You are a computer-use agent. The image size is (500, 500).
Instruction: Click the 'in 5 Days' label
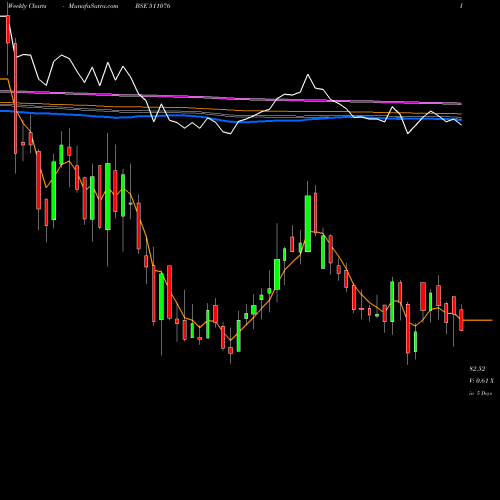pyautogui.click(x=481, y=393)
